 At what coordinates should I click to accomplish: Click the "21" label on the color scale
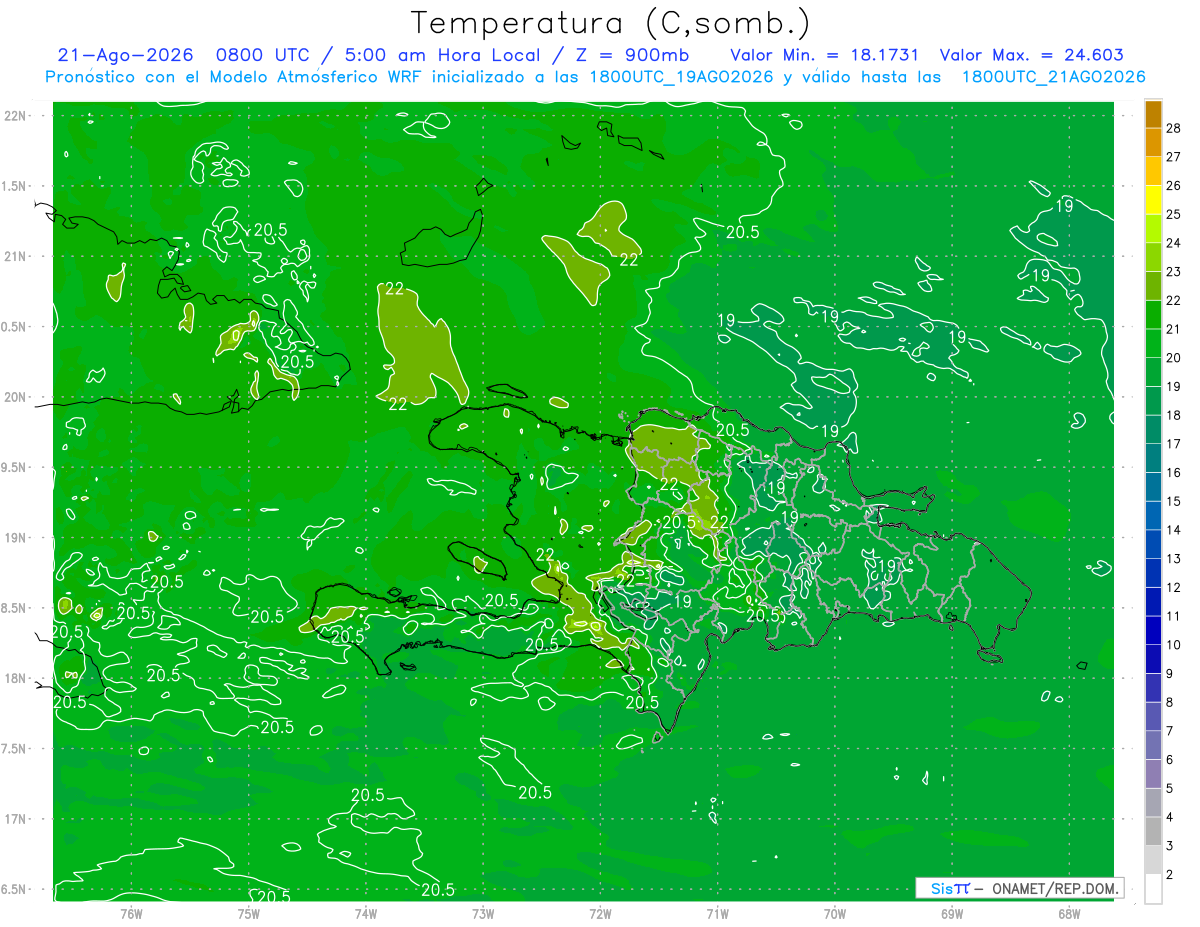pyautogui.click(x=1173, y=329)
